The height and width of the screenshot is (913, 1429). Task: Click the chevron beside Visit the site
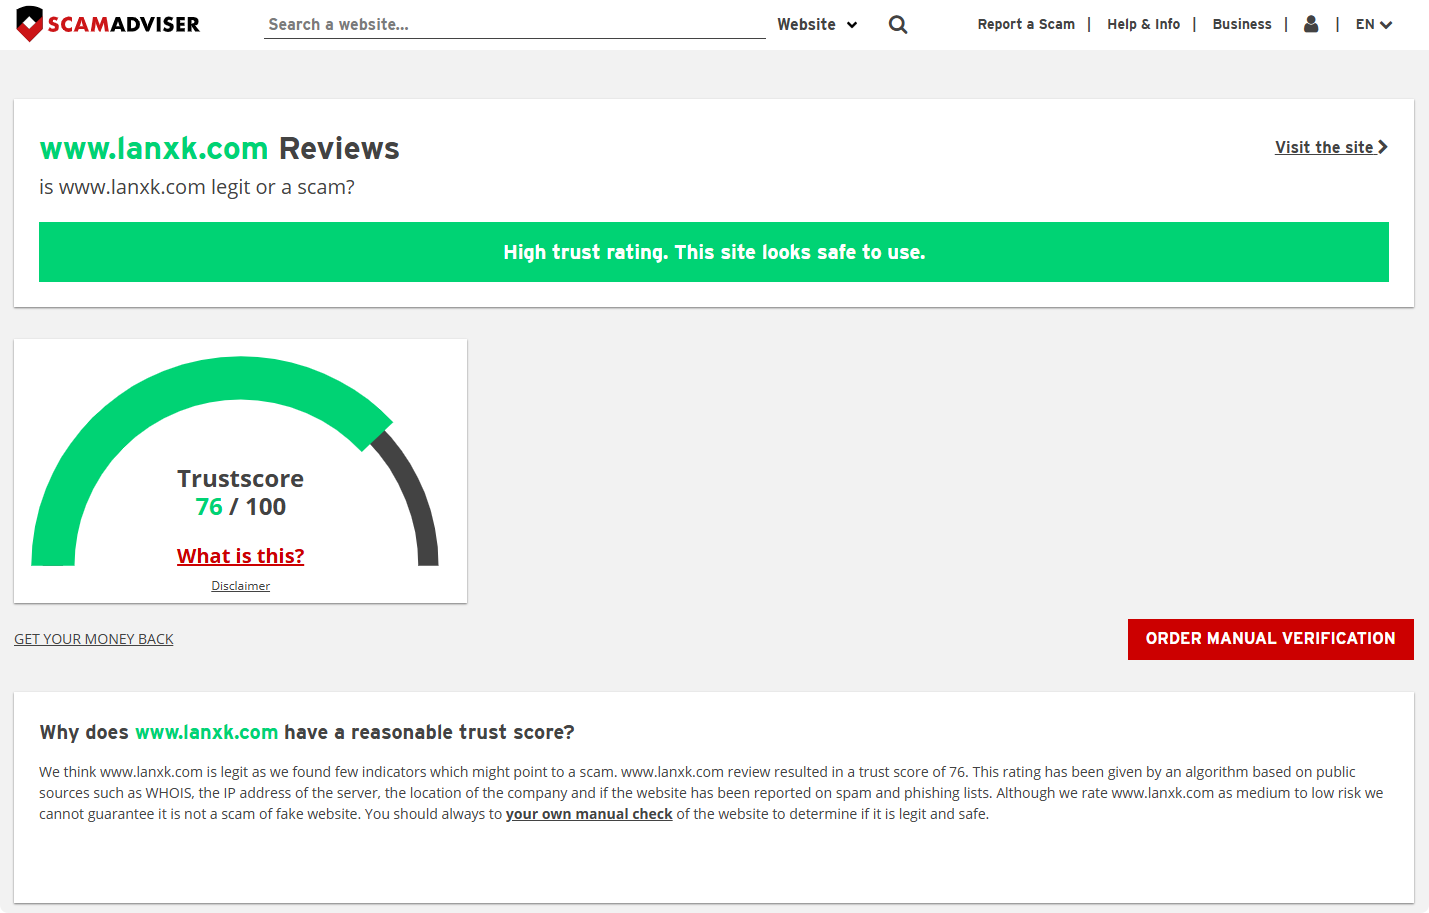[1383, 147]
